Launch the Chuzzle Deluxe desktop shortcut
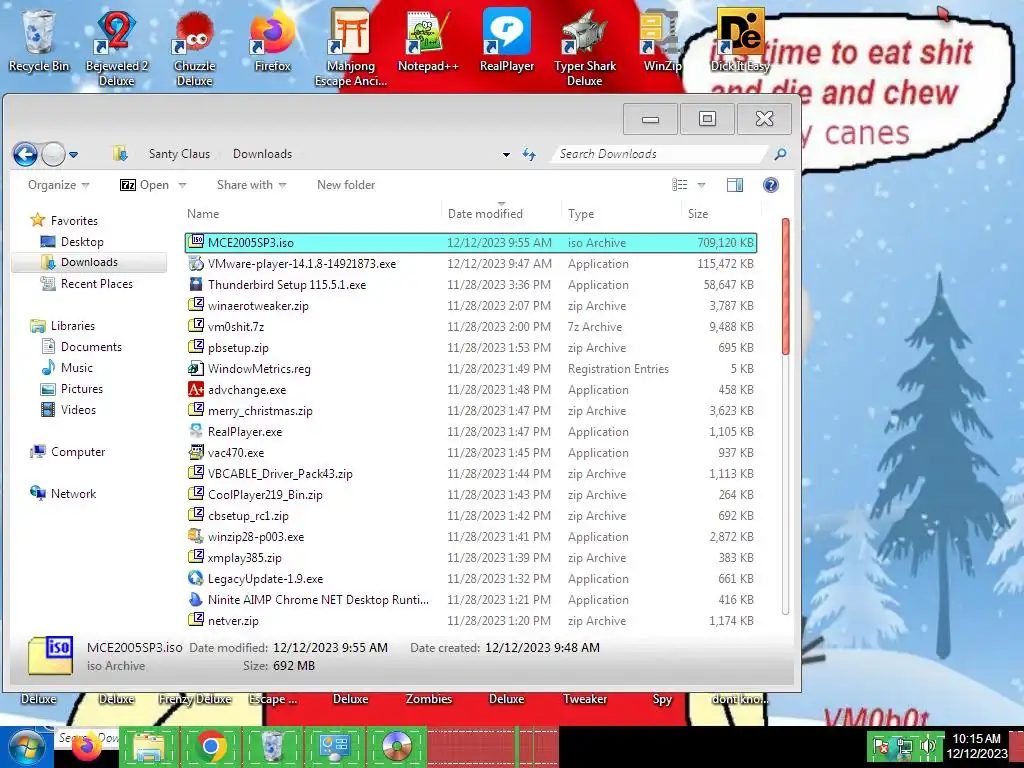This screenshot has height=768, width=1024. coord(195,48)
